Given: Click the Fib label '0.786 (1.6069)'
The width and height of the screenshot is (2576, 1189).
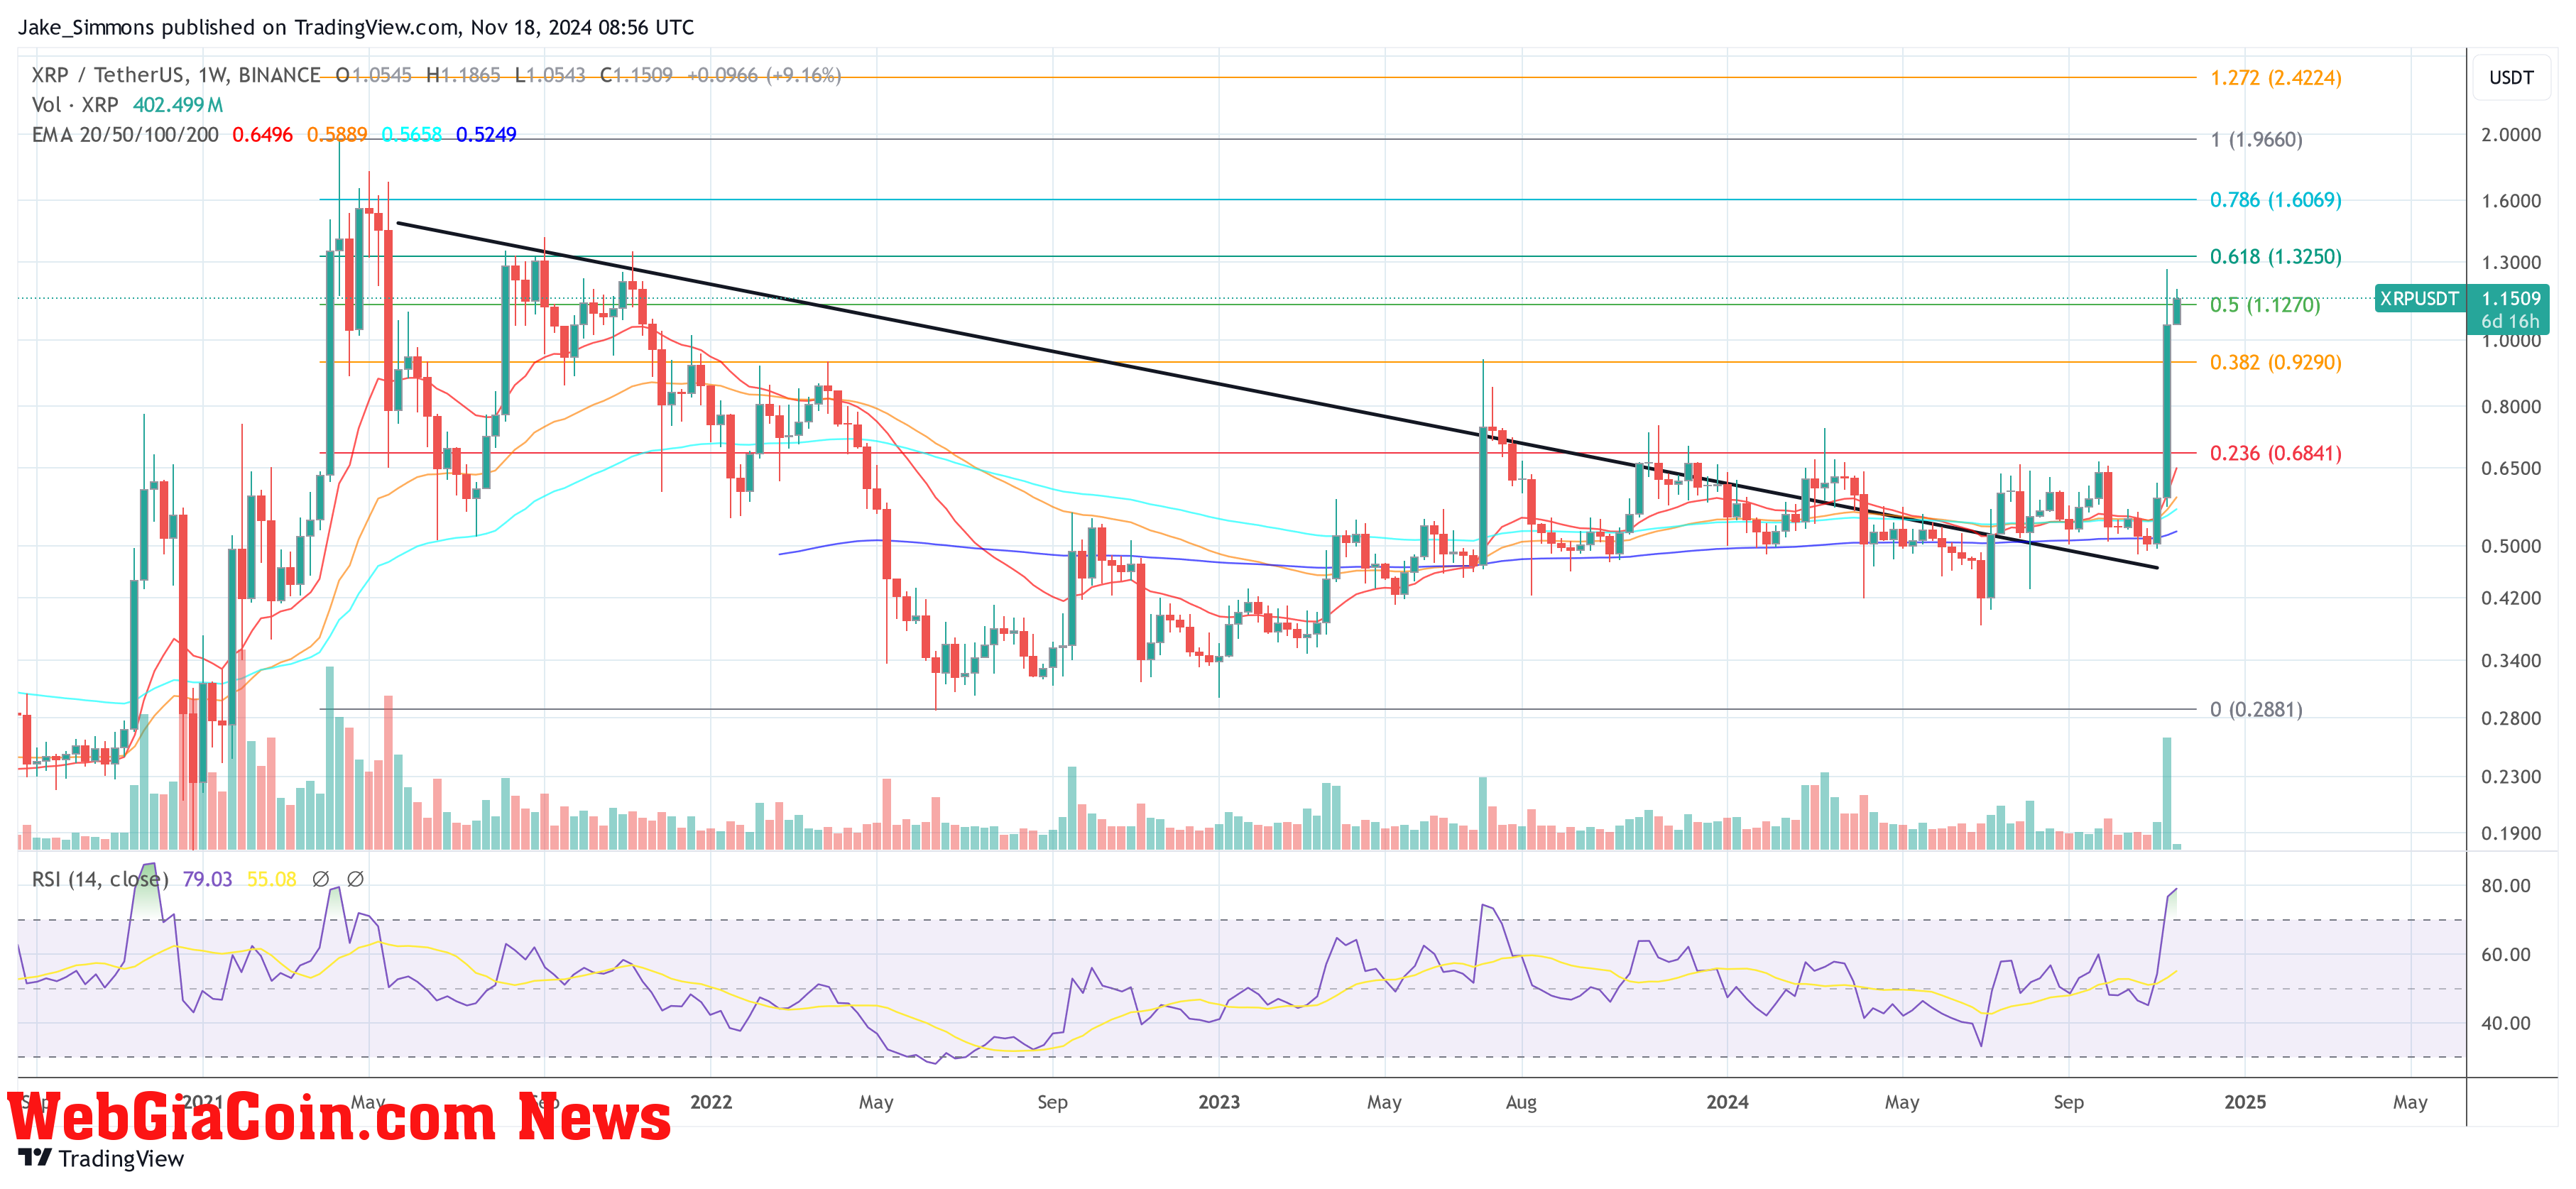Looking at the screenshot, I should tap(2276, 200).
